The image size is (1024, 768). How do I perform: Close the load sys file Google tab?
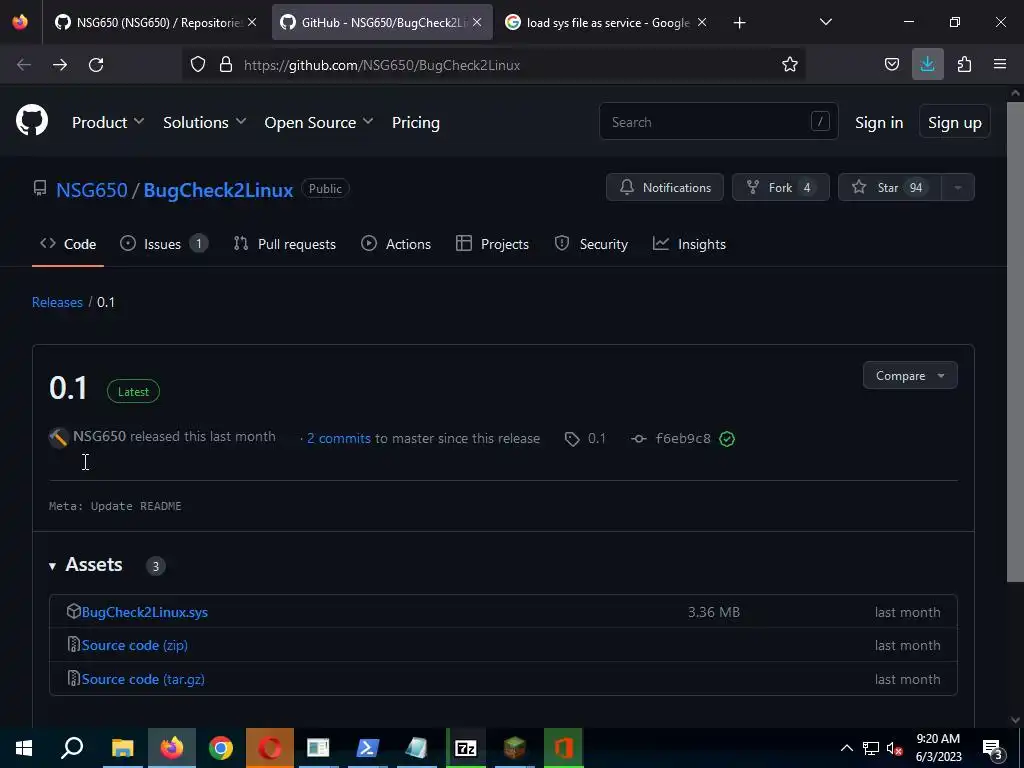click(x=702, y=22)
